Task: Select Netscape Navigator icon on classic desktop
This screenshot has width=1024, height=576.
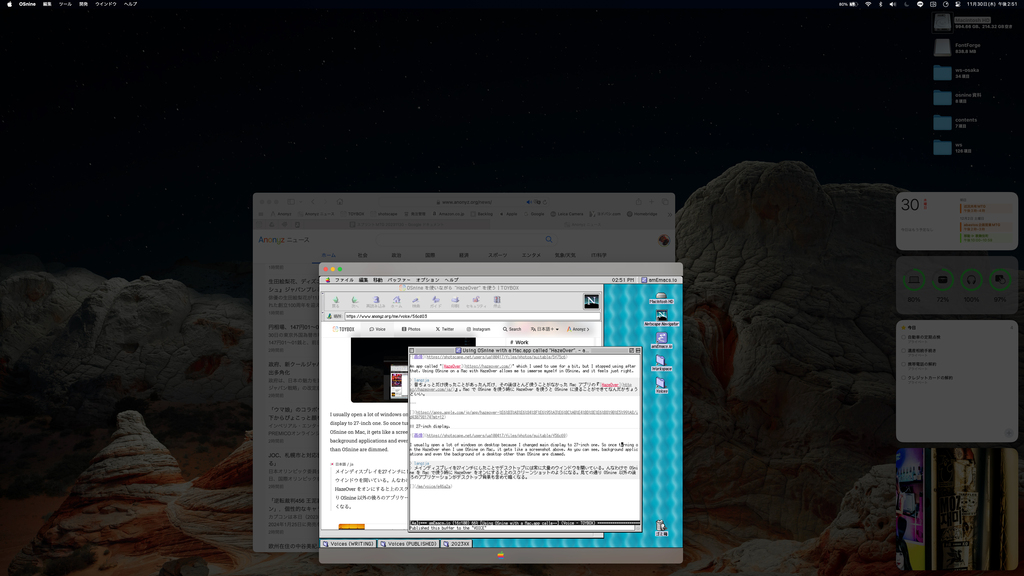Action: pos(662,318)
